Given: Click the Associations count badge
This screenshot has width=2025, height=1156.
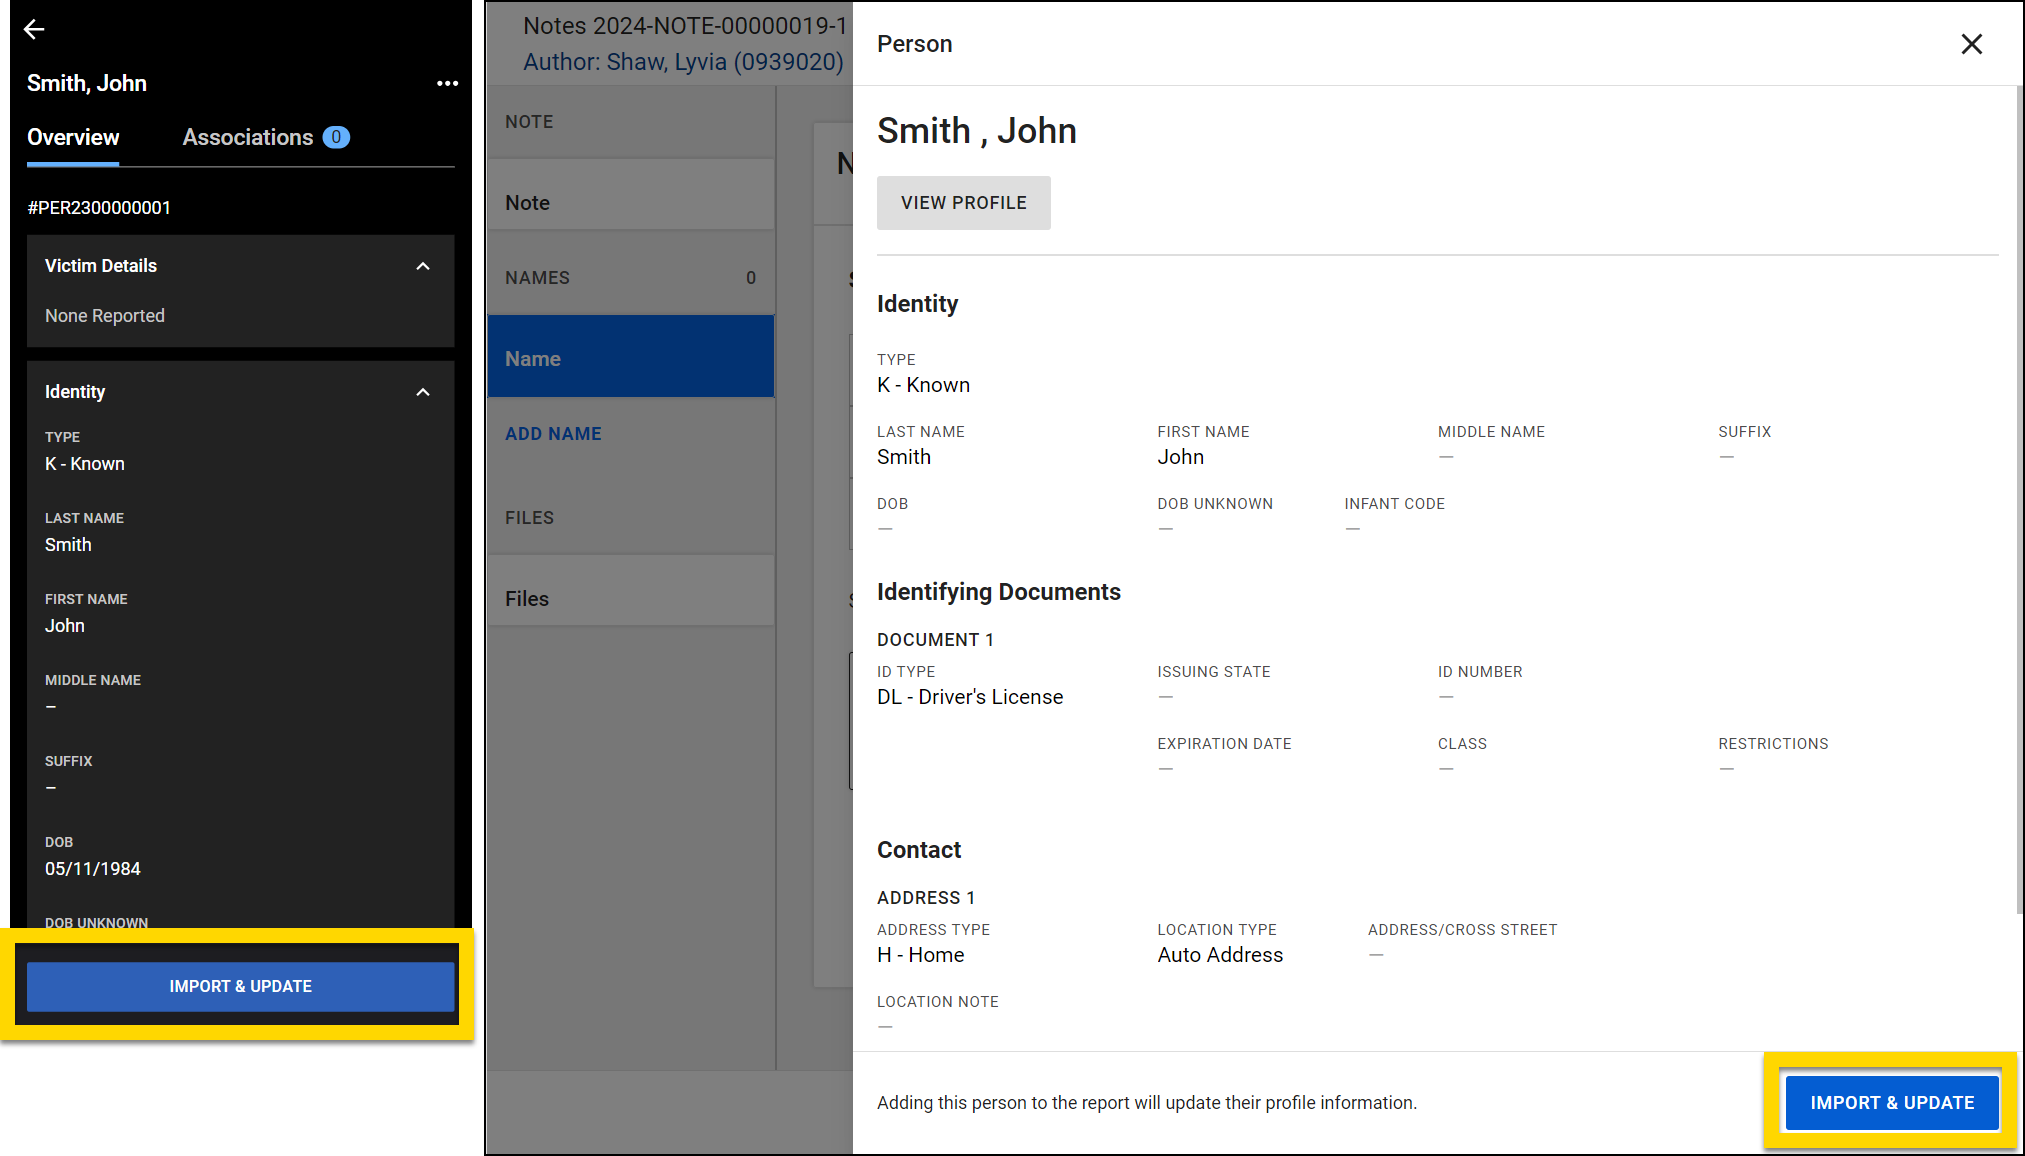Looking at the screenshot, I should 336,138.
